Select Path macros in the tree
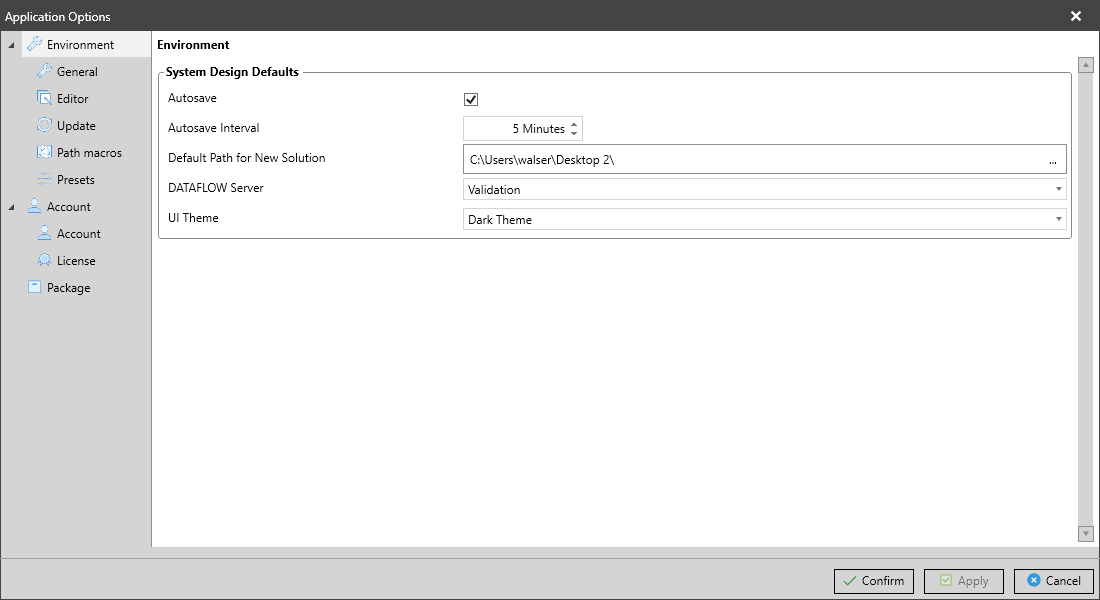The image size is (1100, 600). (x=89, y=153)
